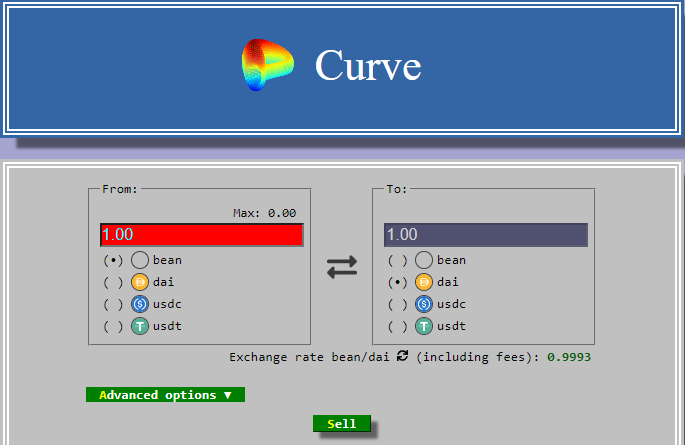Expand Advanced options dropdown

165,395
